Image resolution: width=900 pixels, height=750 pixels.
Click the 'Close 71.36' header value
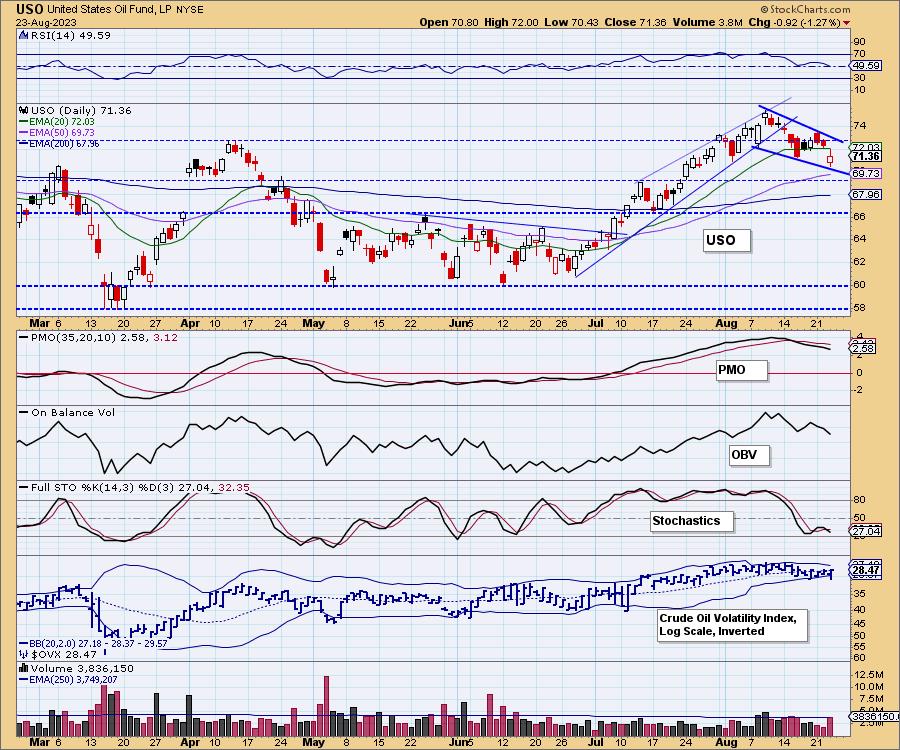tap(635, 22)
